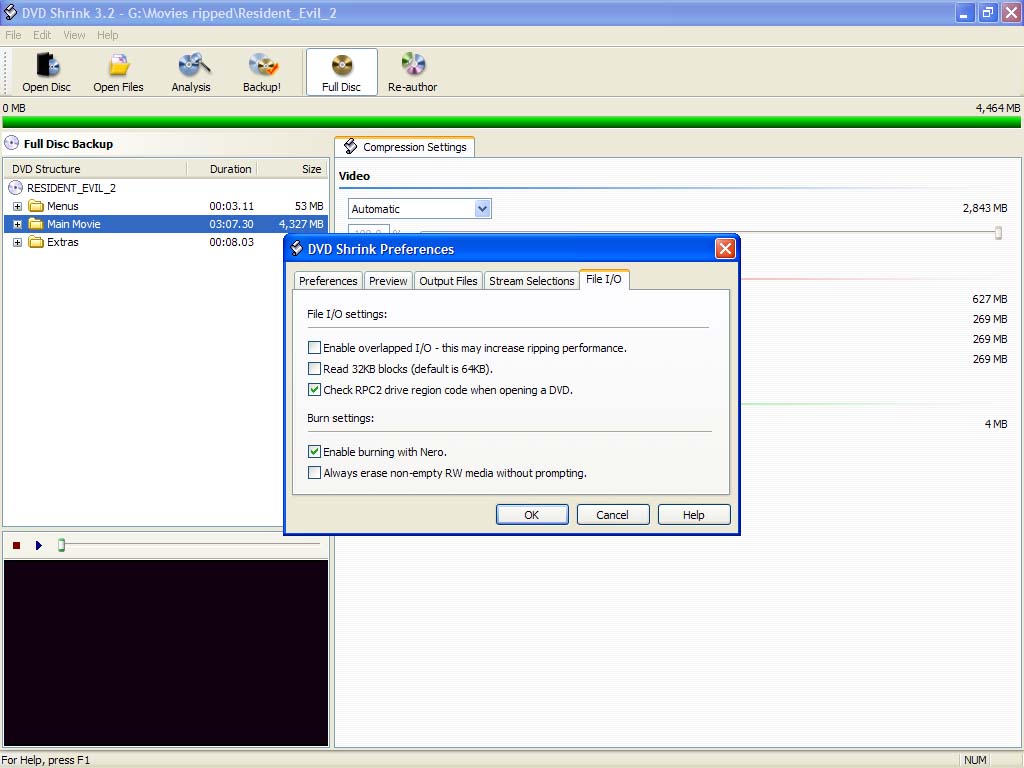Switch to the Output Files tab
The height and width of the screenshot is (768, 1024).
(448, 281)
